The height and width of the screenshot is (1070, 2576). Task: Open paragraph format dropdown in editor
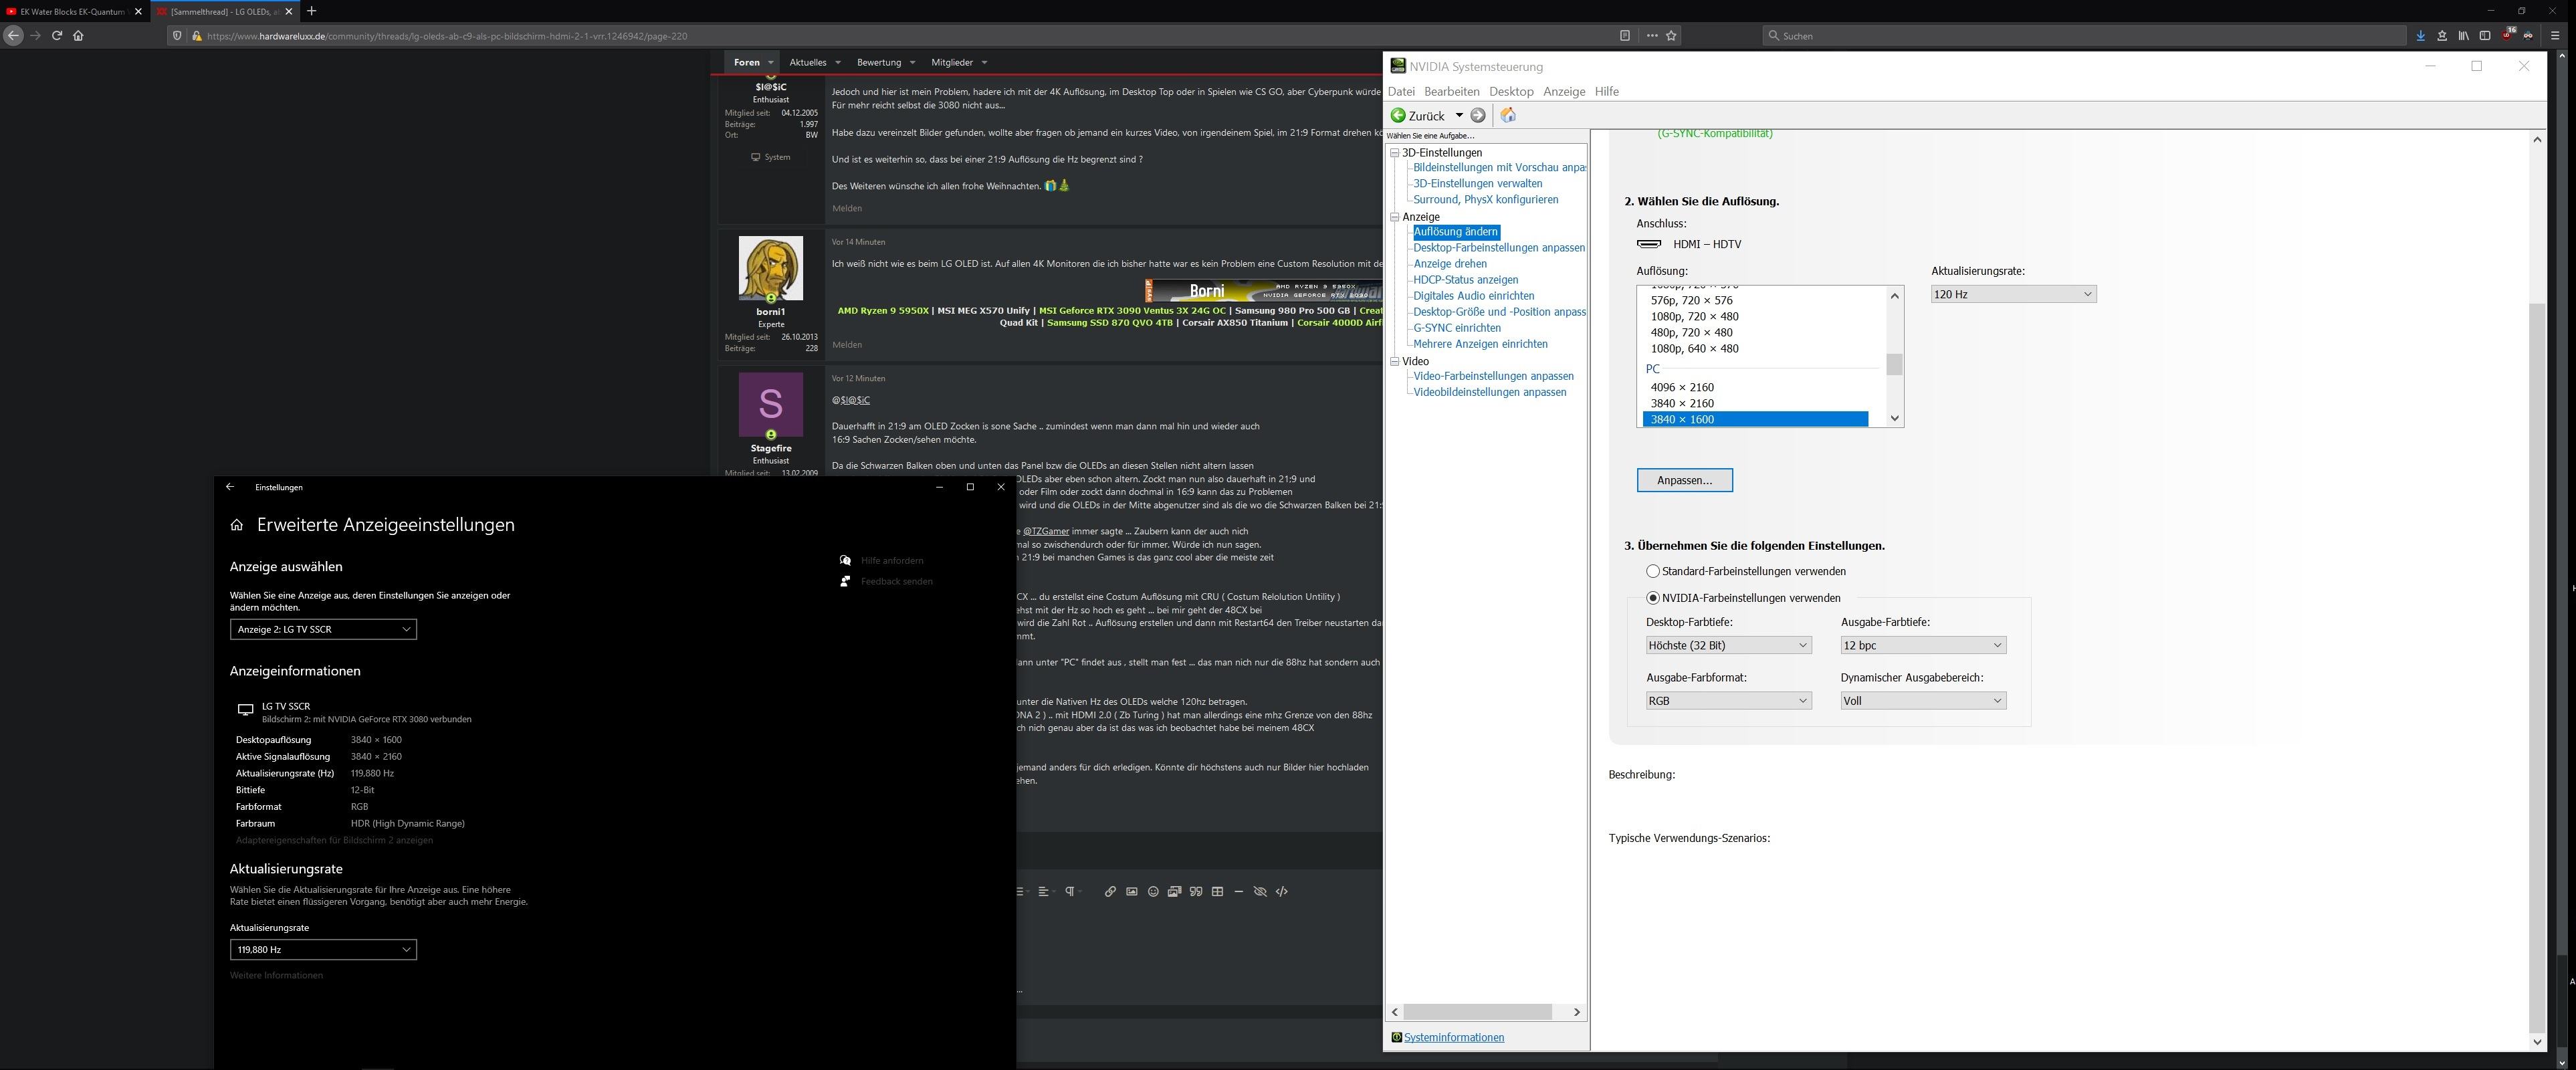point(1073,891)
